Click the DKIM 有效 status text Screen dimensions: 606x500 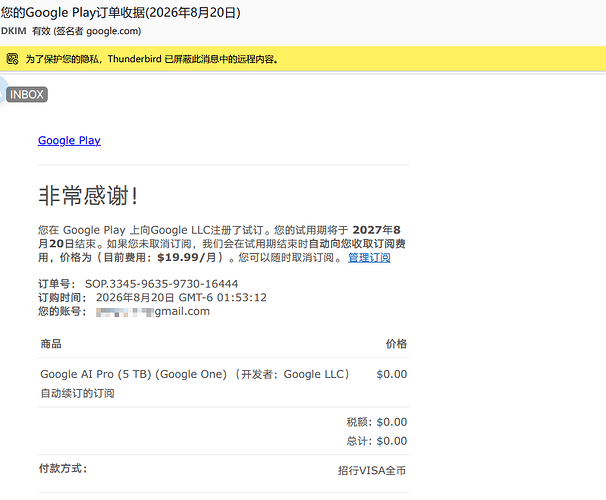pos(71,31)
